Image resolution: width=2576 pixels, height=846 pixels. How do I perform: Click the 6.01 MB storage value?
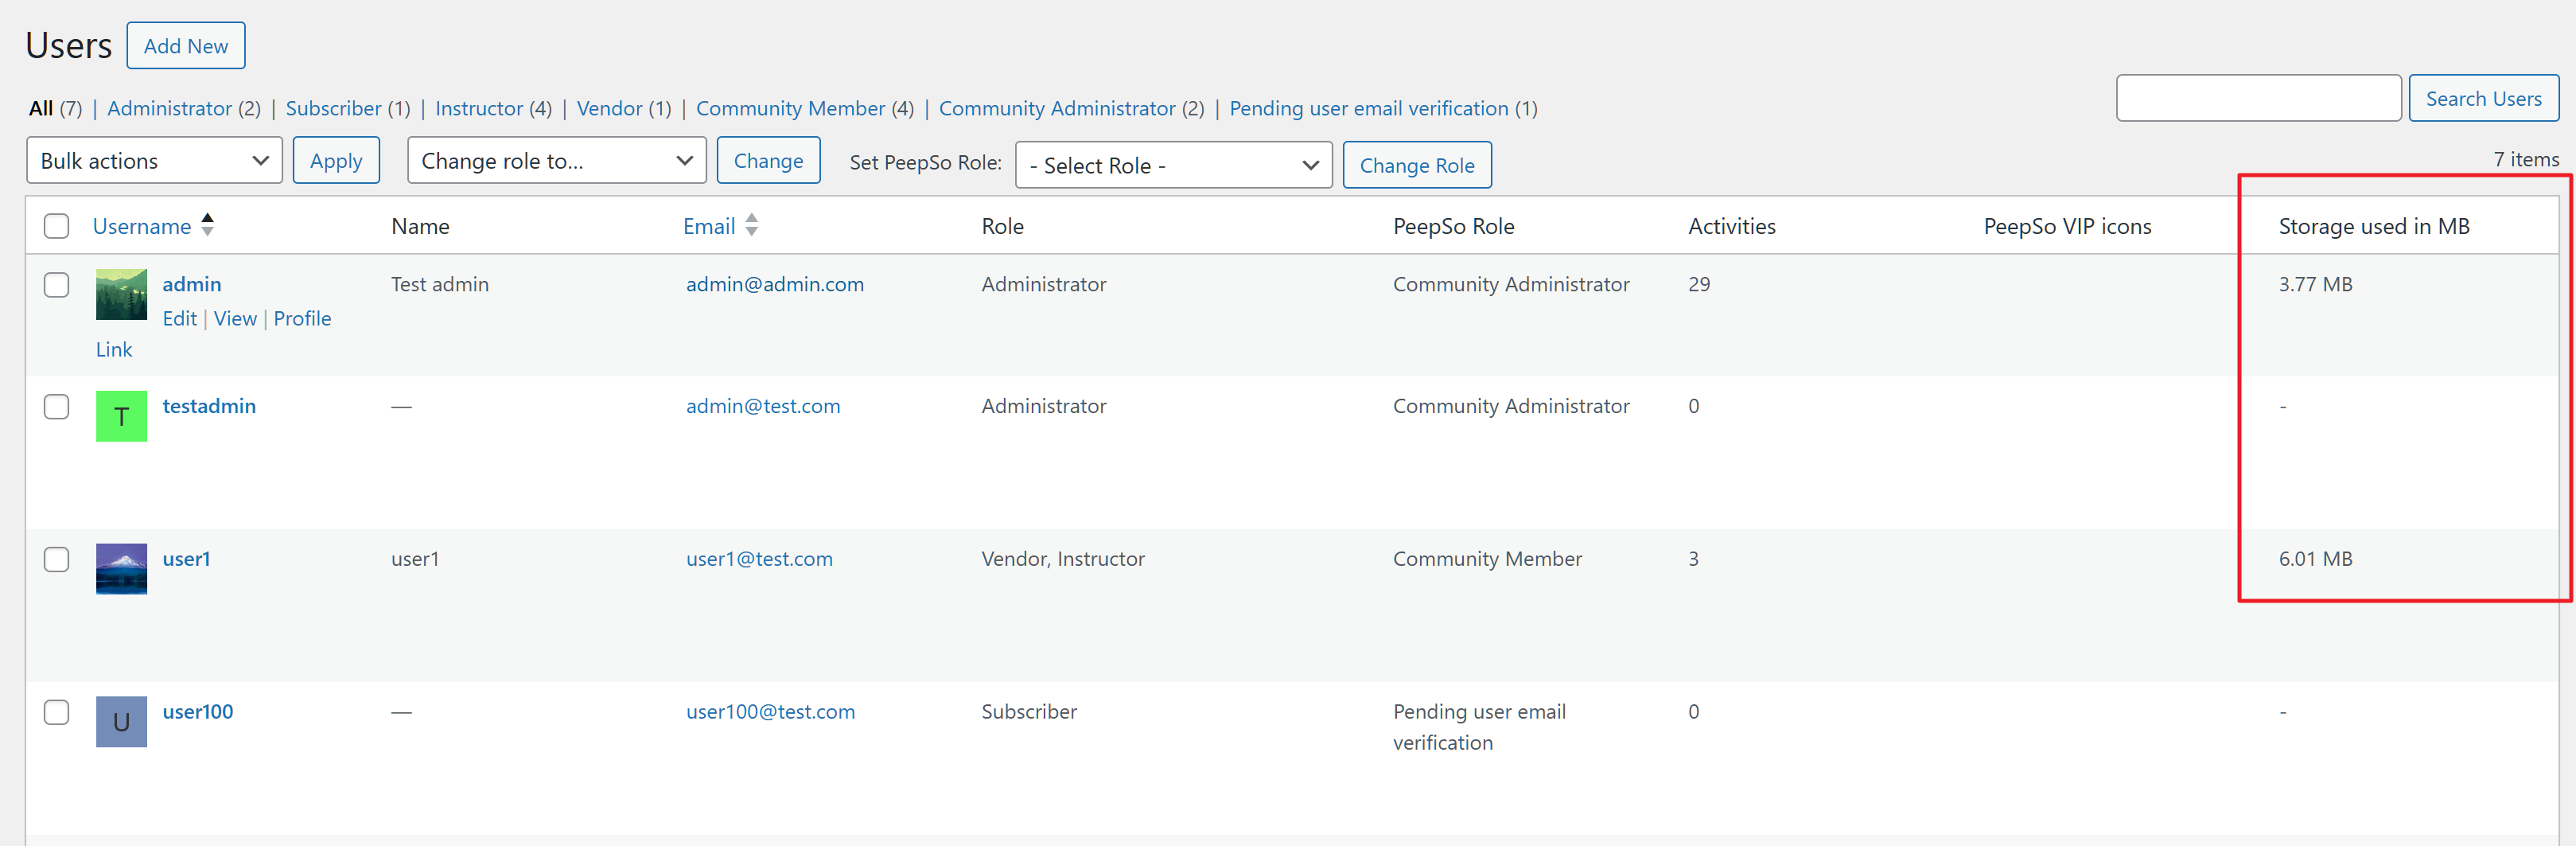pyautogui.click(x=2315, y=559)
